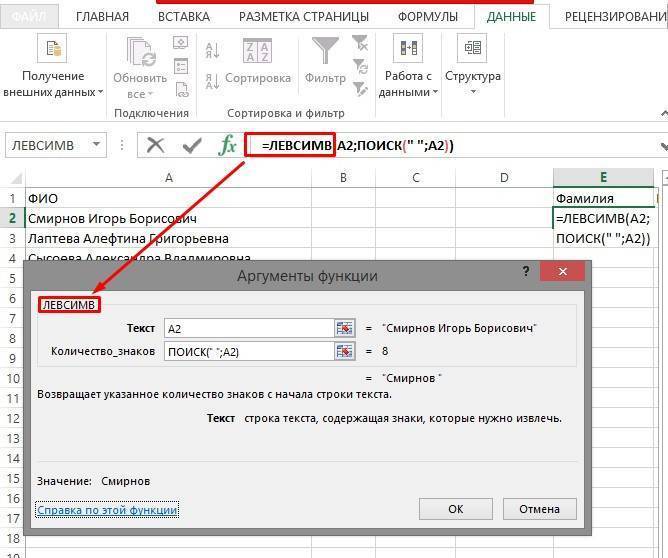Open Получение внешних данных menu
Image resolution: width=668 pixels, height=558 pixels.
tap(53, 67)
